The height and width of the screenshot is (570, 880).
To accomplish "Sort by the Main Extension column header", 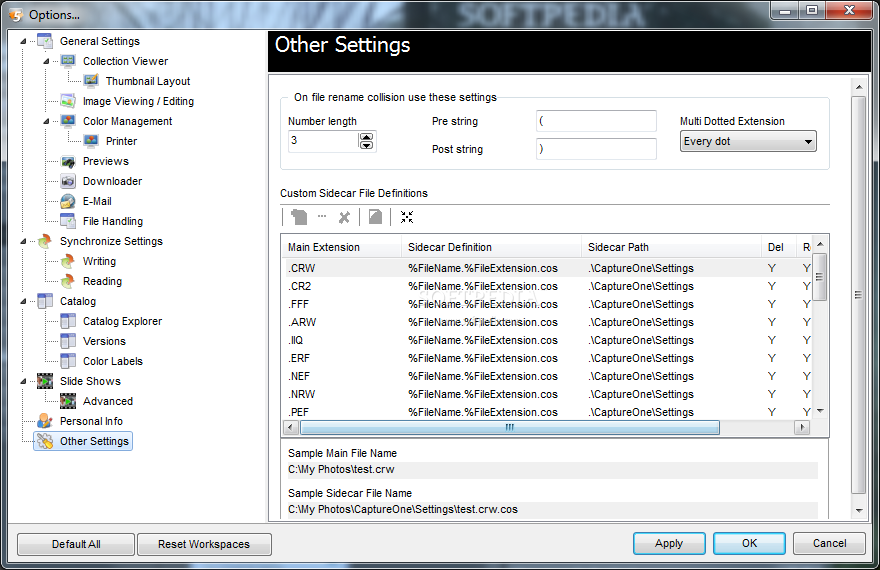I will 341,247.
